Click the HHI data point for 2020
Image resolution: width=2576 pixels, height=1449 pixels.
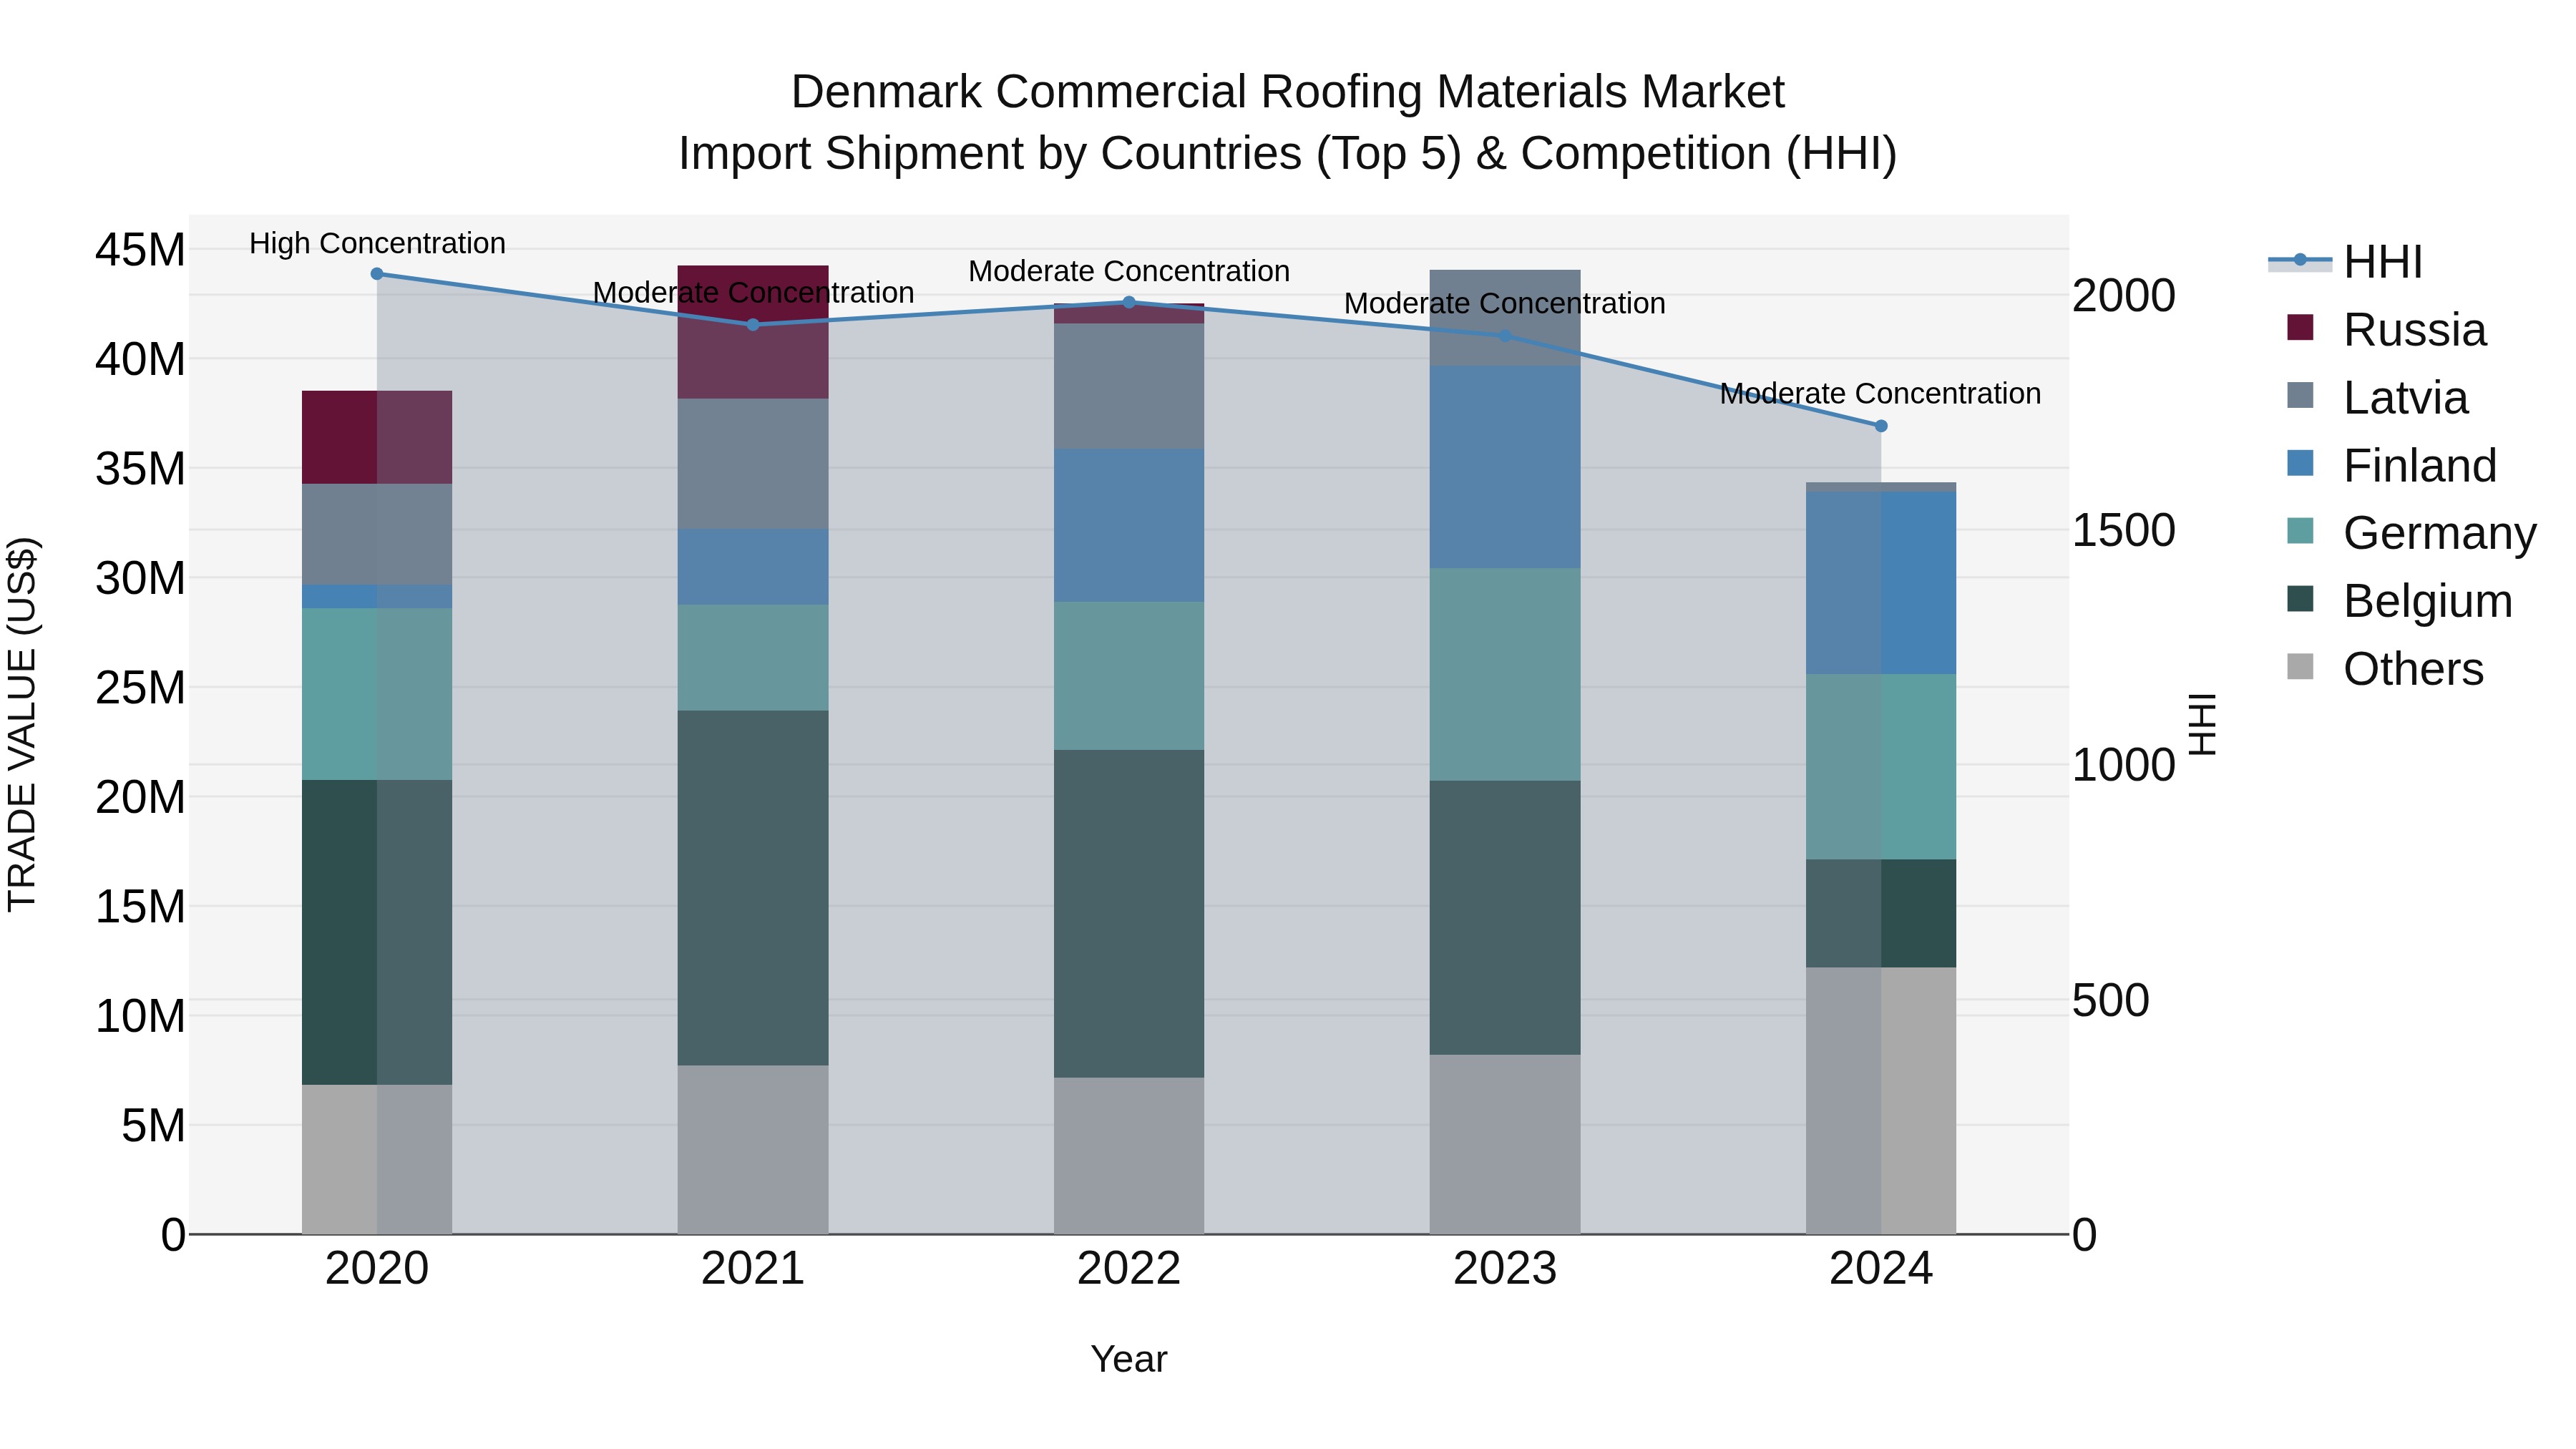377,274
